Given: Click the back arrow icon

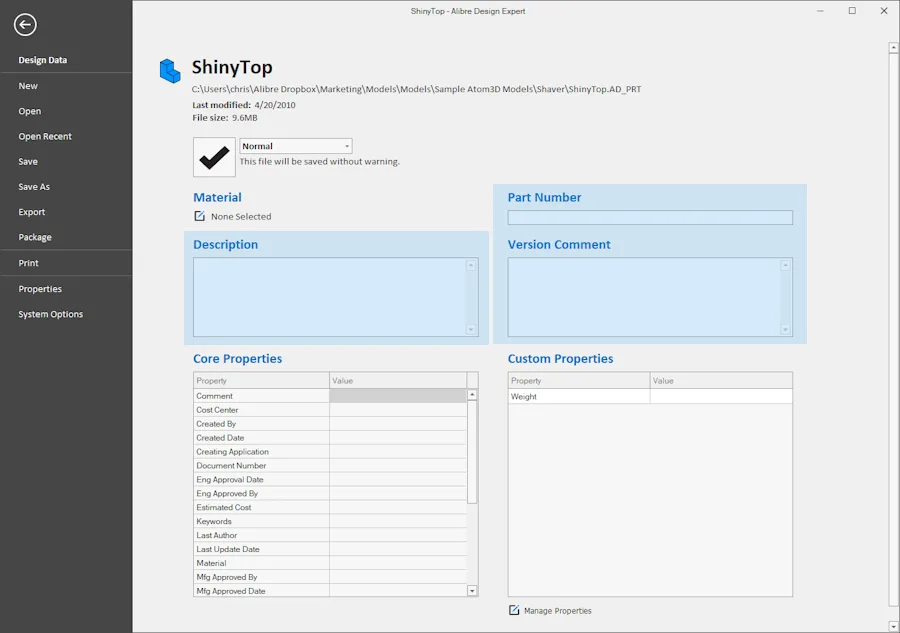Looking at the screenshot, I should click(25, 25).
